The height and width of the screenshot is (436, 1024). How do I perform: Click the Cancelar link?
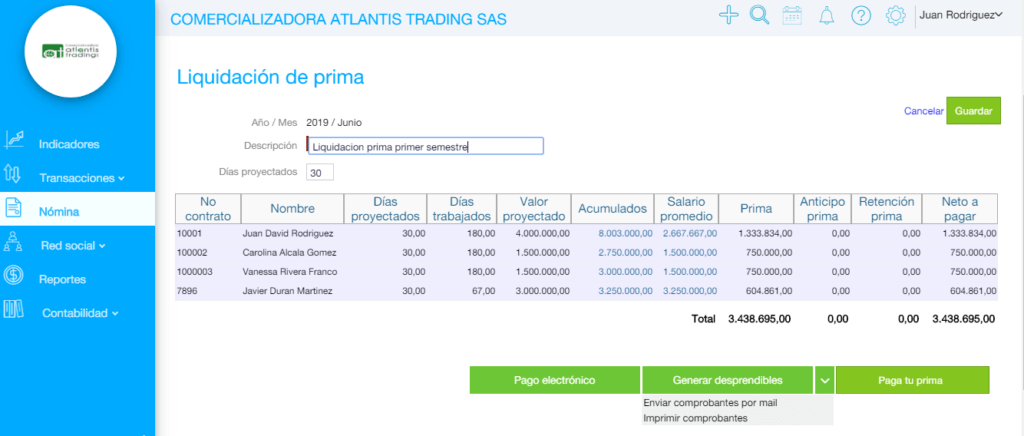(923, 112)
